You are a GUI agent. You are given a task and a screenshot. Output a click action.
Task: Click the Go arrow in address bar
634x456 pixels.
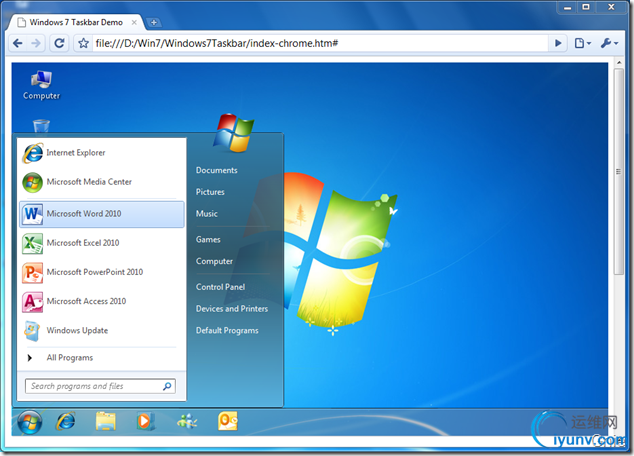[558, 43]
